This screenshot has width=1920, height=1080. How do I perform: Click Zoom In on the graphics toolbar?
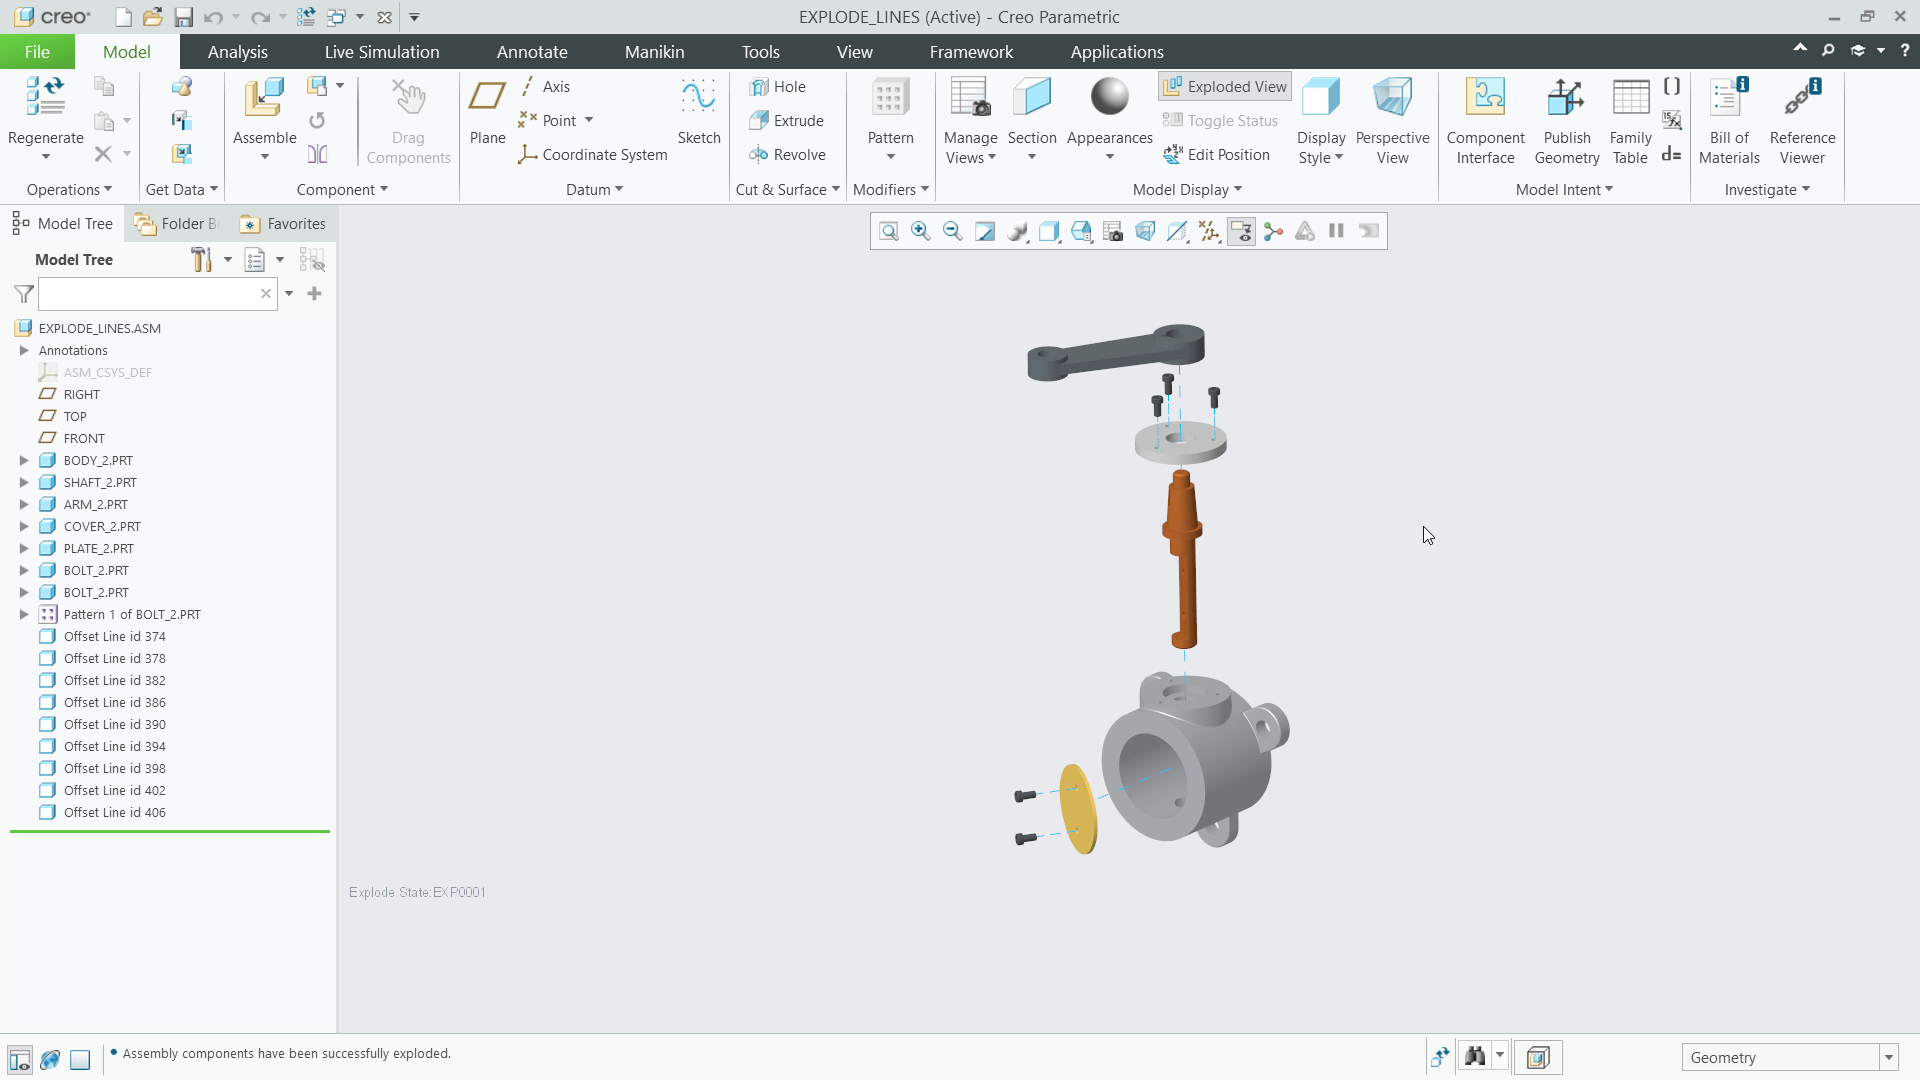point(921,231)
